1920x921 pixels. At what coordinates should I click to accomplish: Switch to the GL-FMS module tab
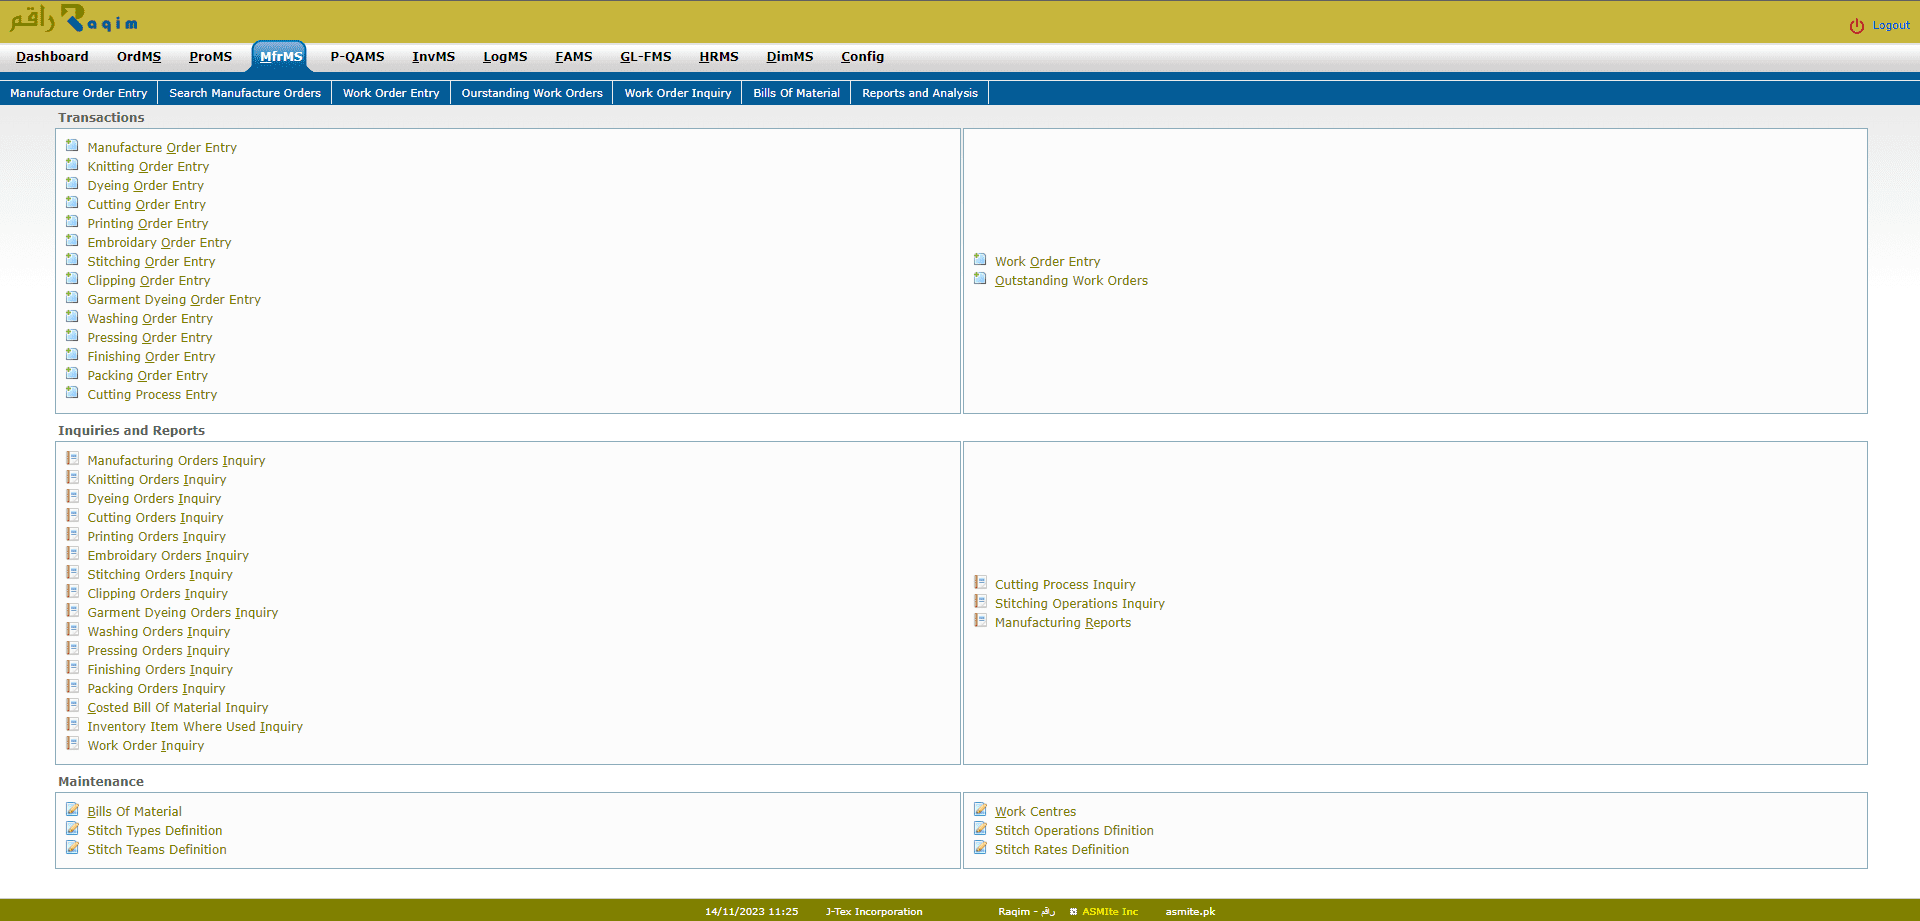[645, 57]
